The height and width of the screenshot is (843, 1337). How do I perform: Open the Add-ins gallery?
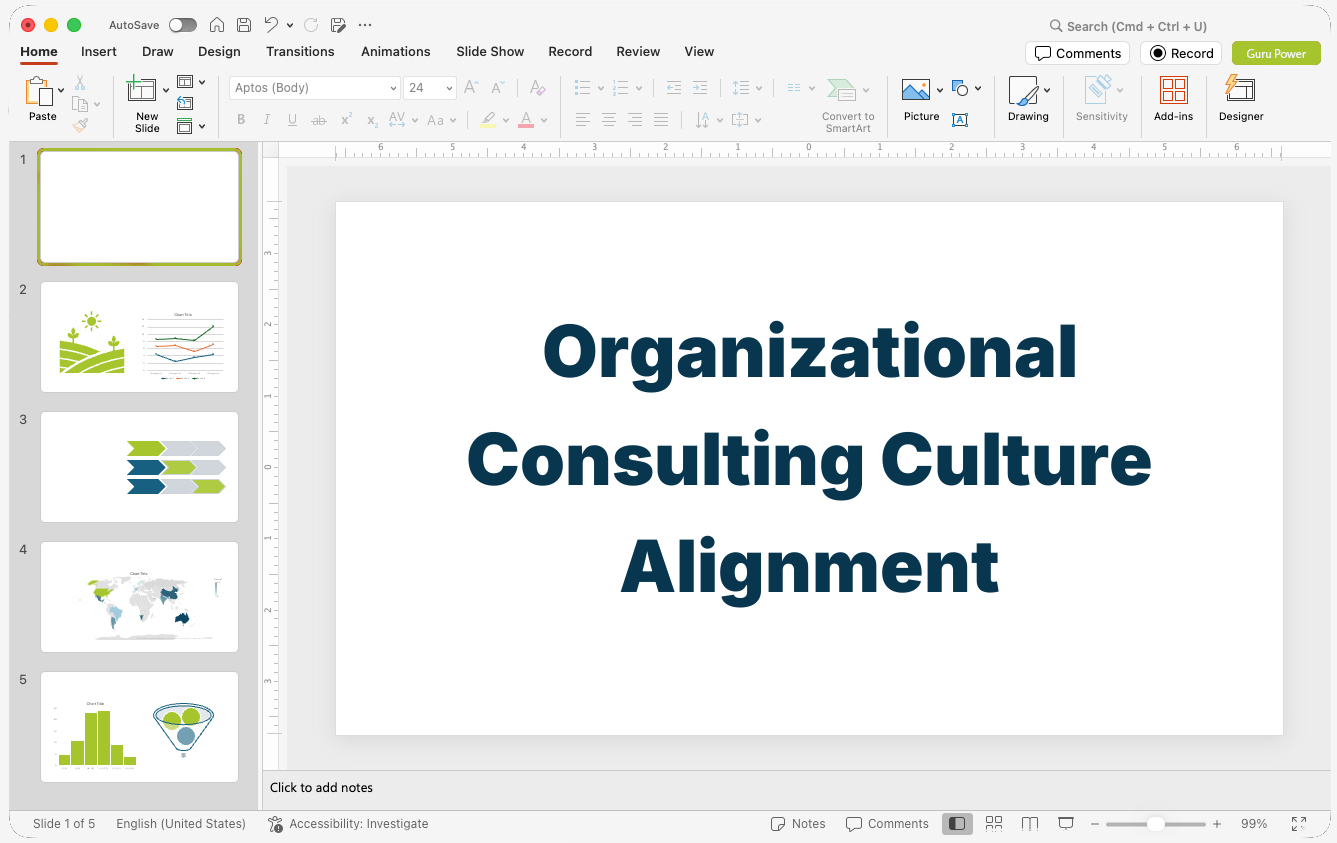pos(1173,98)
